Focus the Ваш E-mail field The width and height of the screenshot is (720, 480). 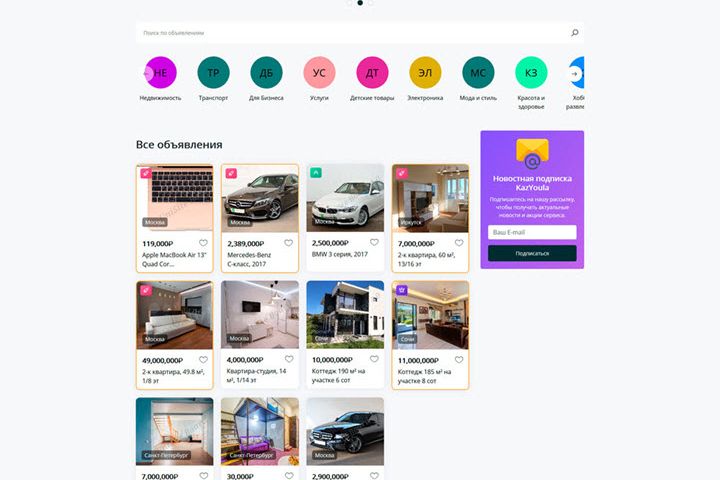coord(532,232)
